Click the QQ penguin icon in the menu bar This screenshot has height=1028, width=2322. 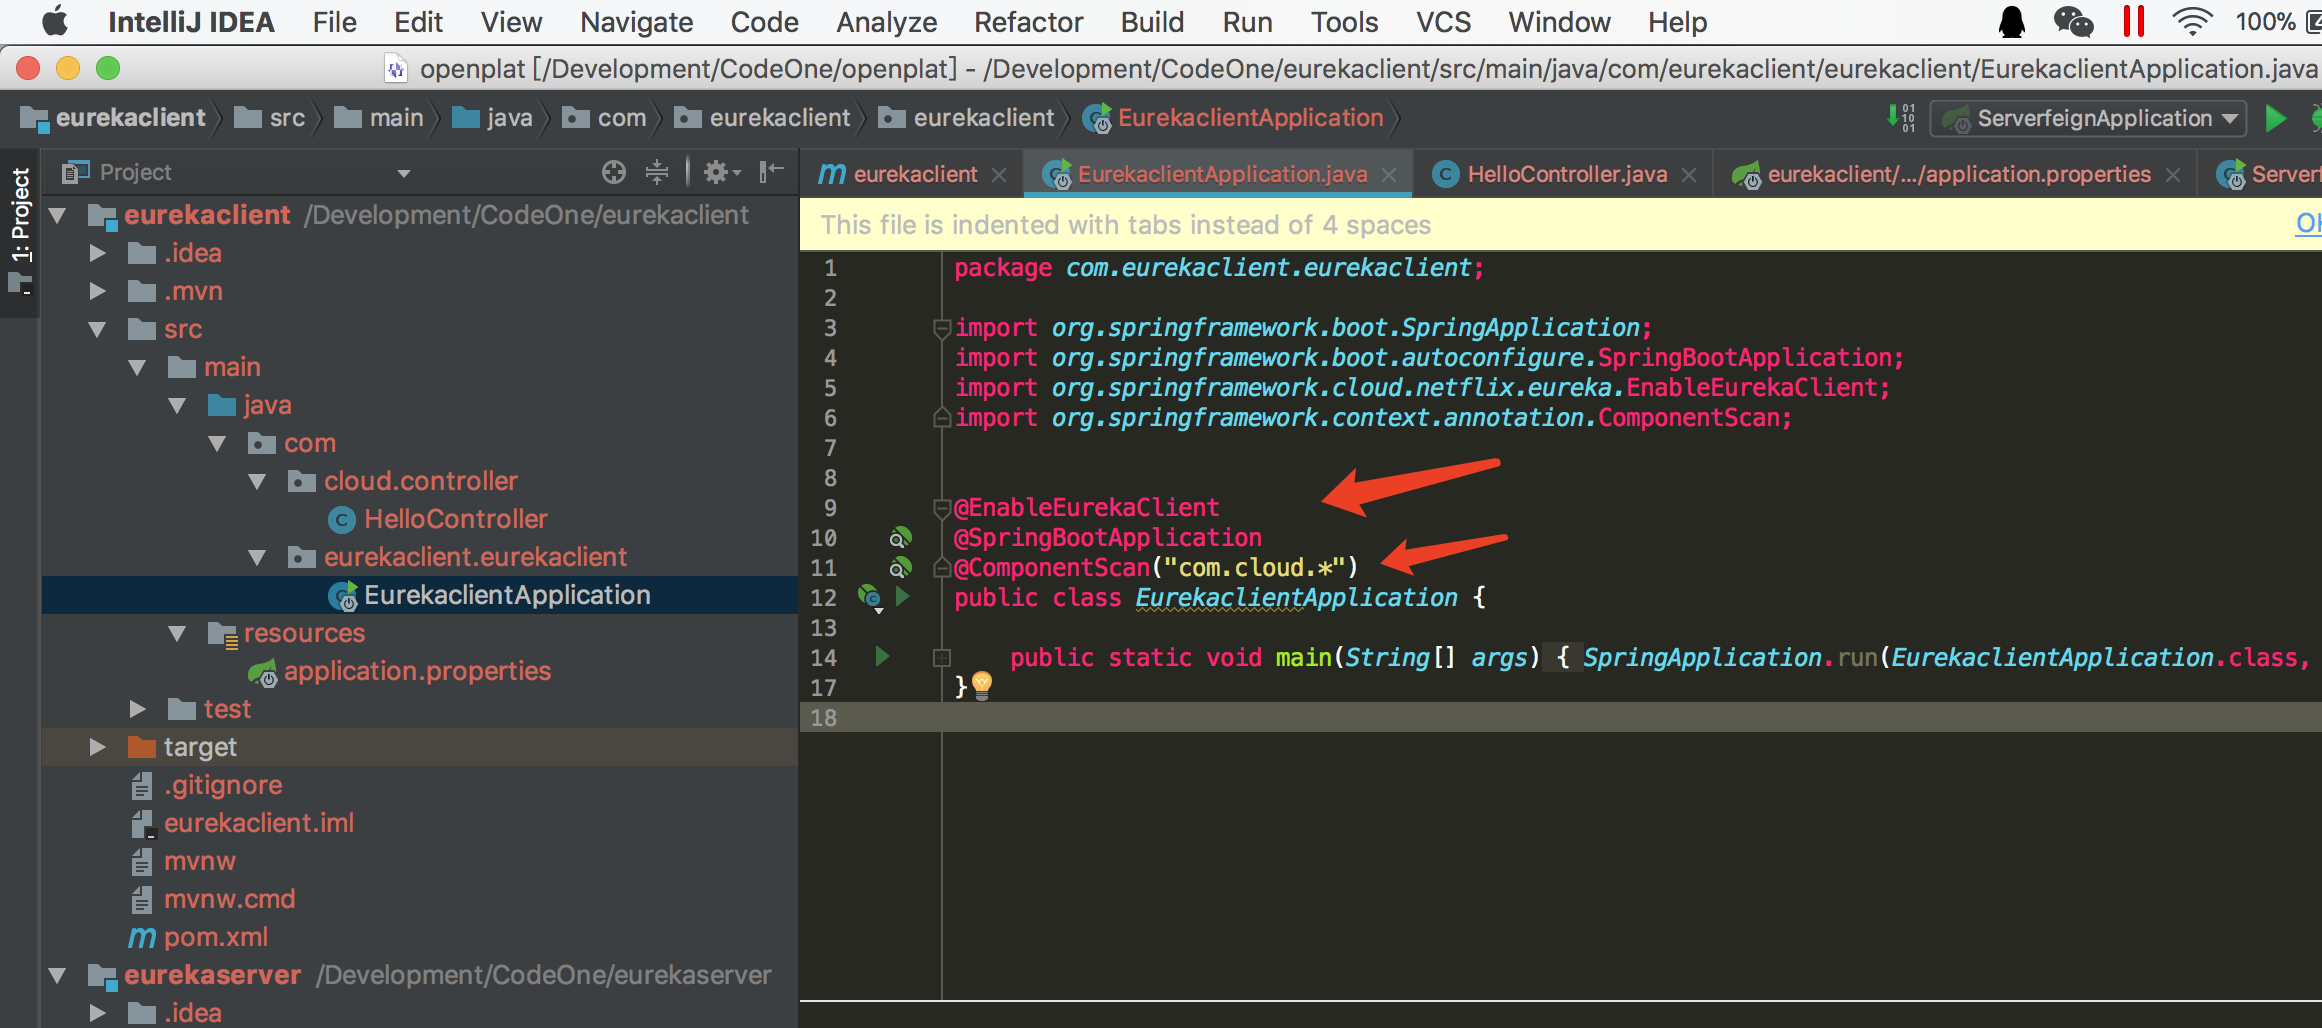2011,22
